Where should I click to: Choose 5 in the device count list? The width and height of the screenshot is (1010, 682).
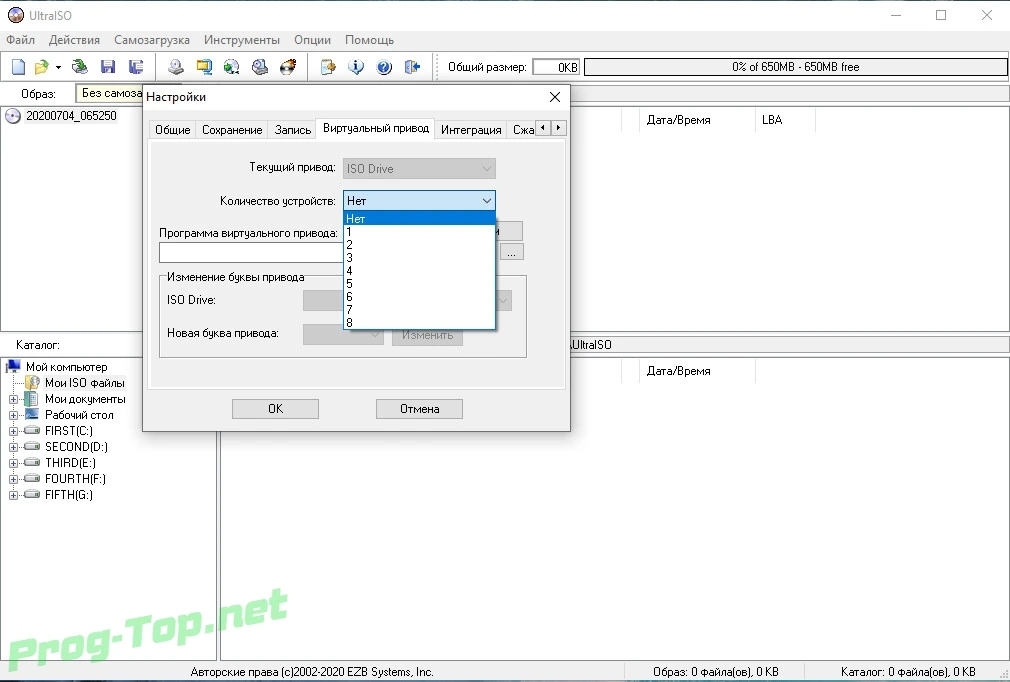click(419, 283)
